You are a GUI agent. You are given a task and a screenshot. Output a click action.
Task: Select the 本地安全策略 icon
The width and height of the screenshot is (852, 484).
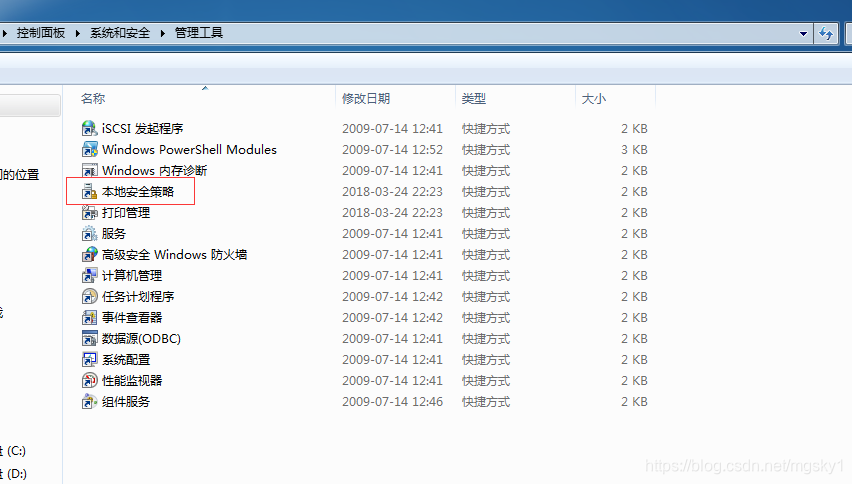89,192
